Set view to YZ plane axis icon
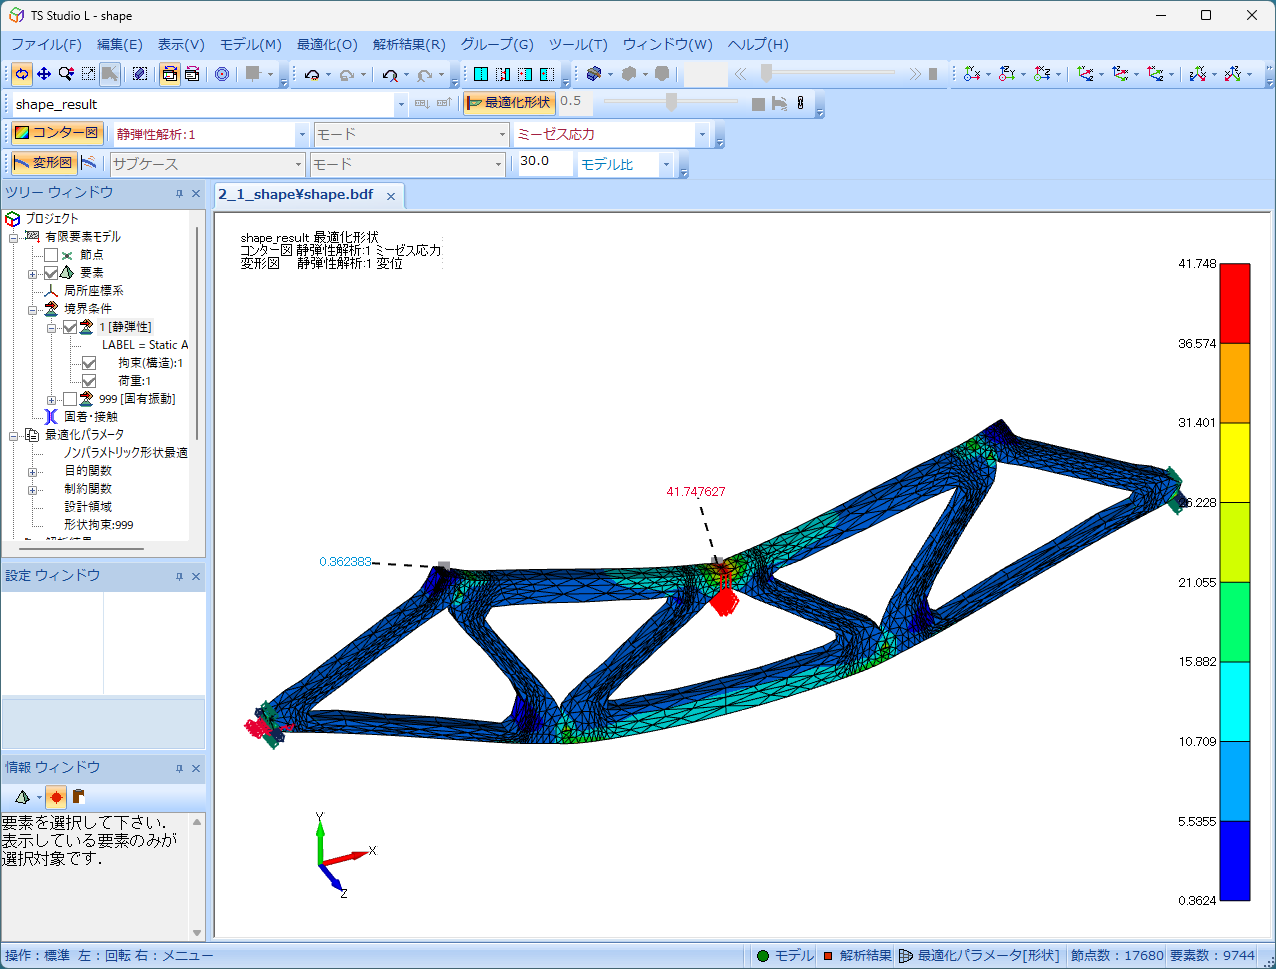 tap(1006, 74)
